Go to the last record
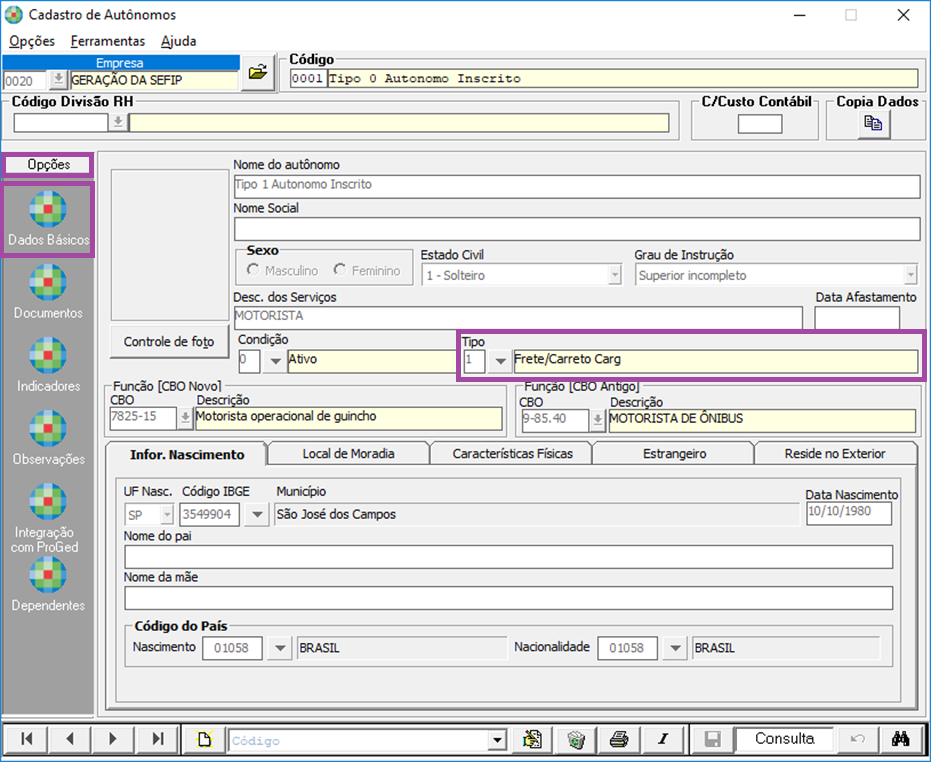Image resolution: width=931 pixels, height=762 pixels. [157, 739]
